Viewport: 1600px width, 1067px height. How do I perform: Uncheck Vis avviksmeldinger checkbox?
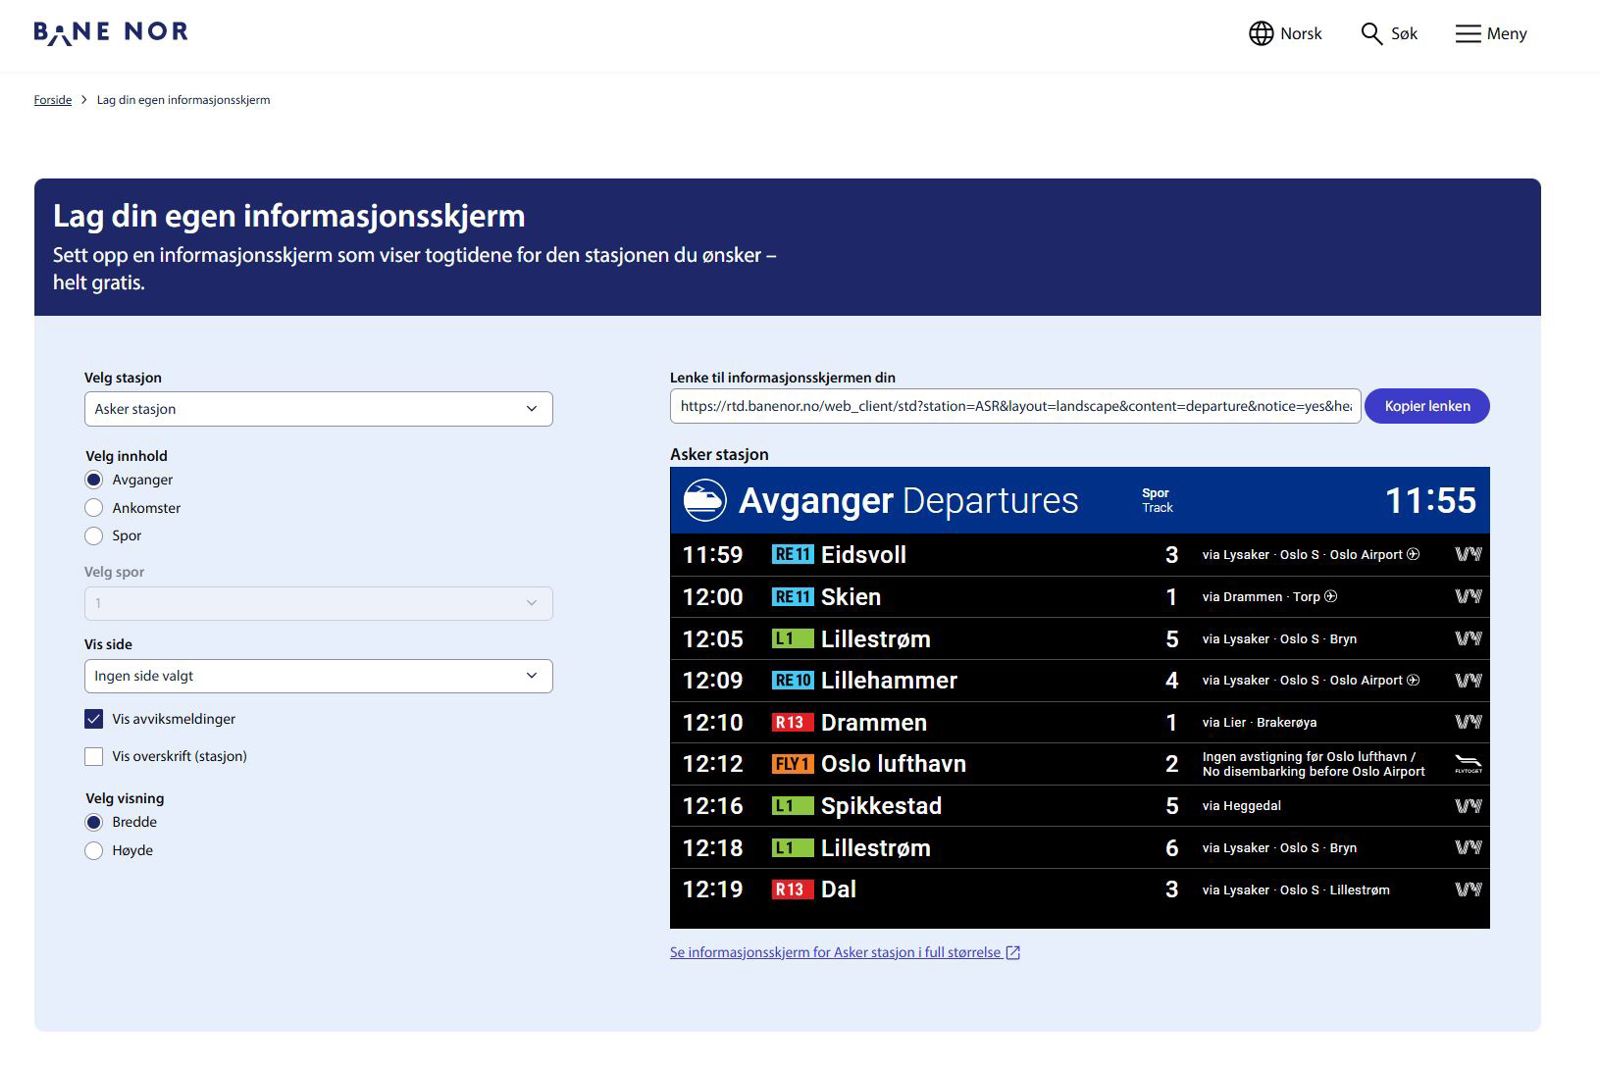point(94,719)
